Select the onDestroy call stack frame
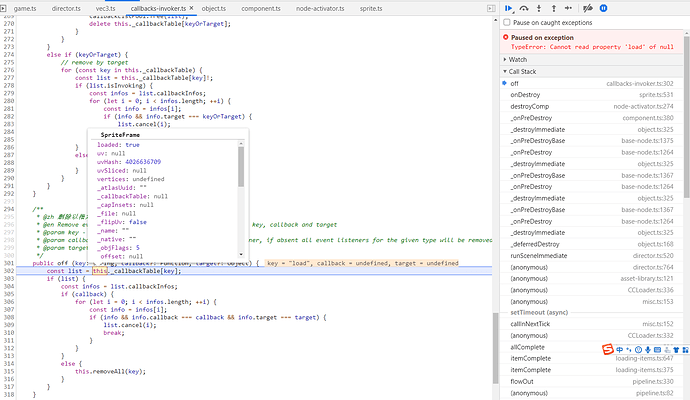 pos(592,95)
